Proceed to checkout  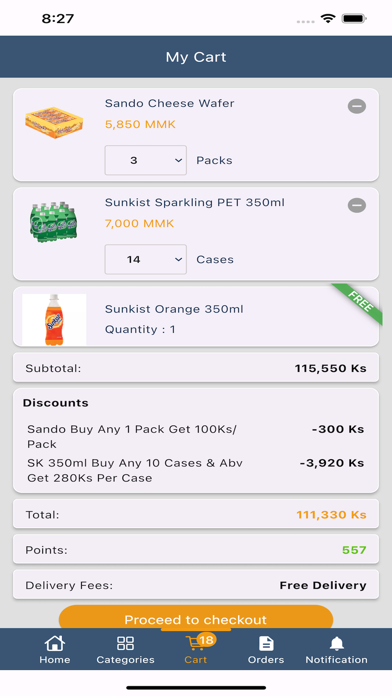(x=196, y=617)
